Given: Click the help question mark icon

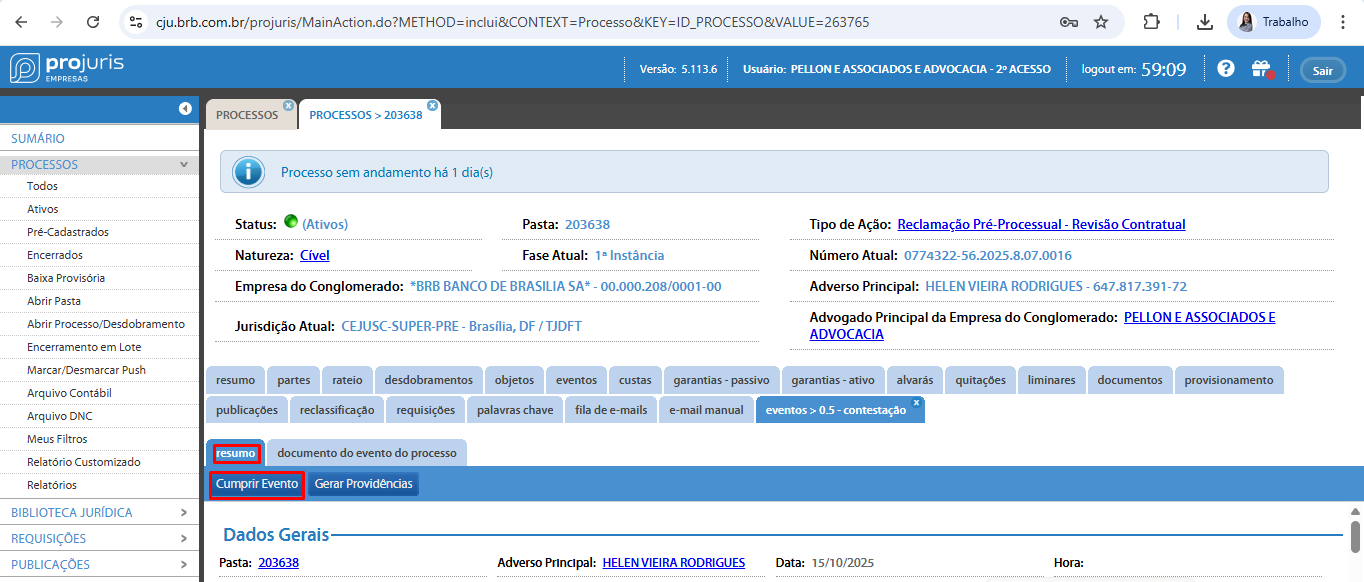Looking at the screenshot, I should [x=1226, y=69].
